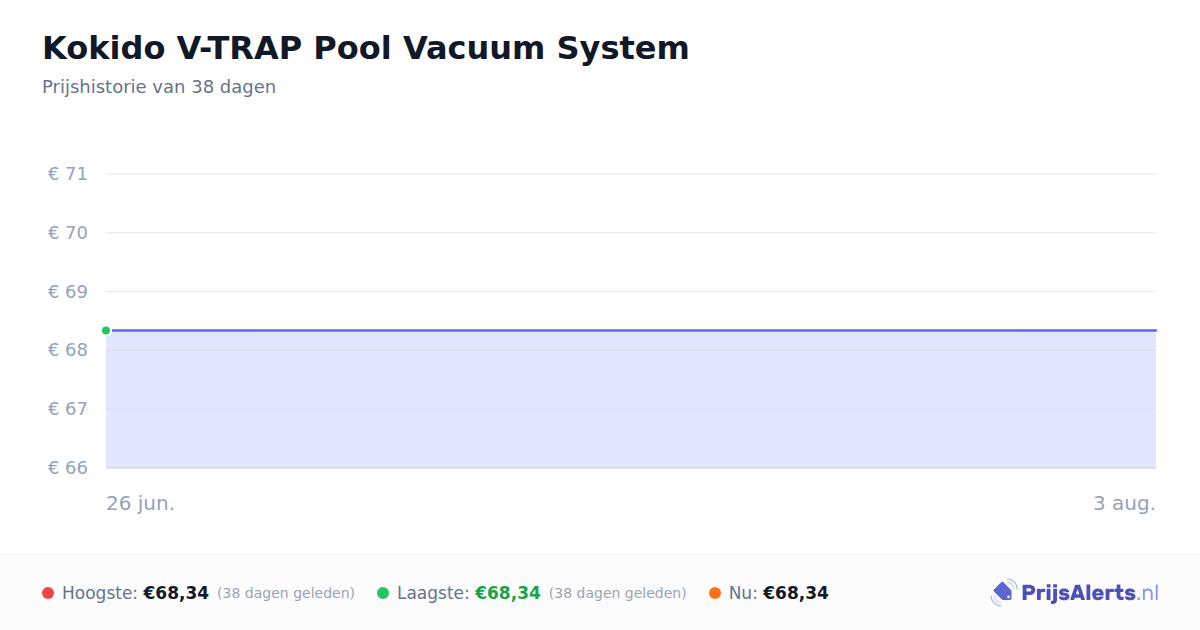Click the green data point on the chart line

point(106,330)
